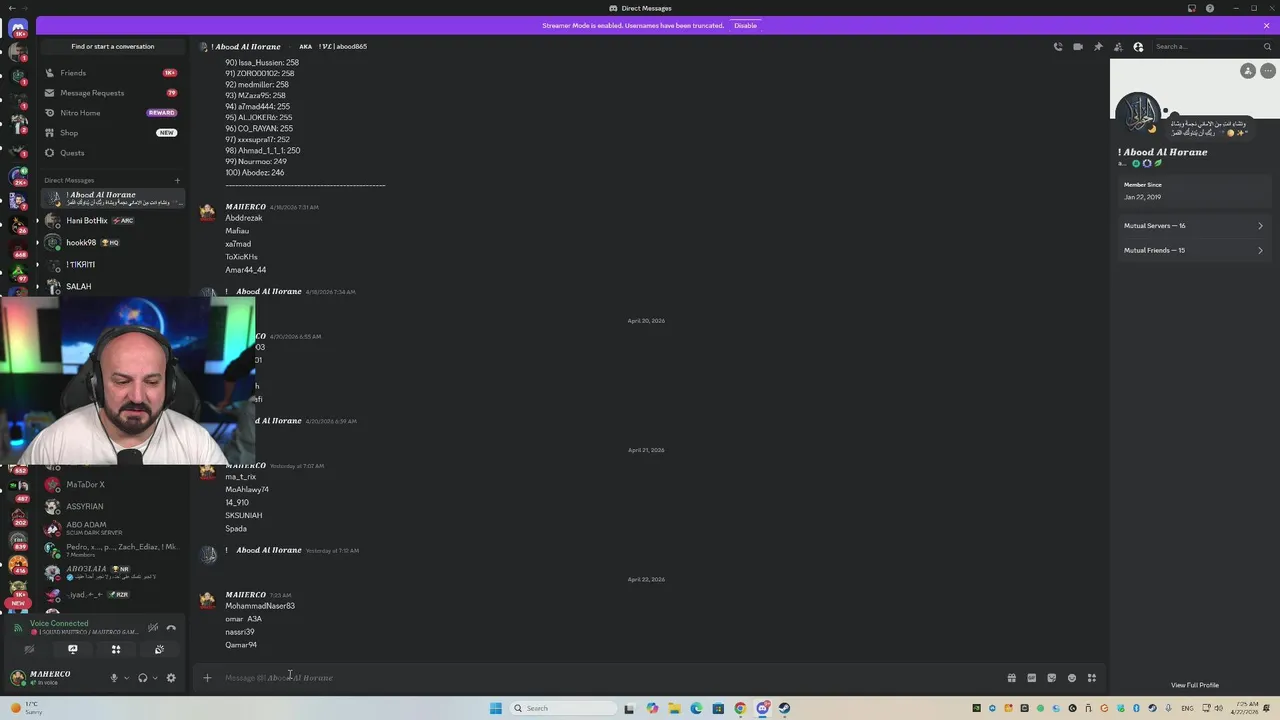The height and width of the screenshot is (720, 1280).
Task: Open SALAH direct message
Action: (112, 286)
